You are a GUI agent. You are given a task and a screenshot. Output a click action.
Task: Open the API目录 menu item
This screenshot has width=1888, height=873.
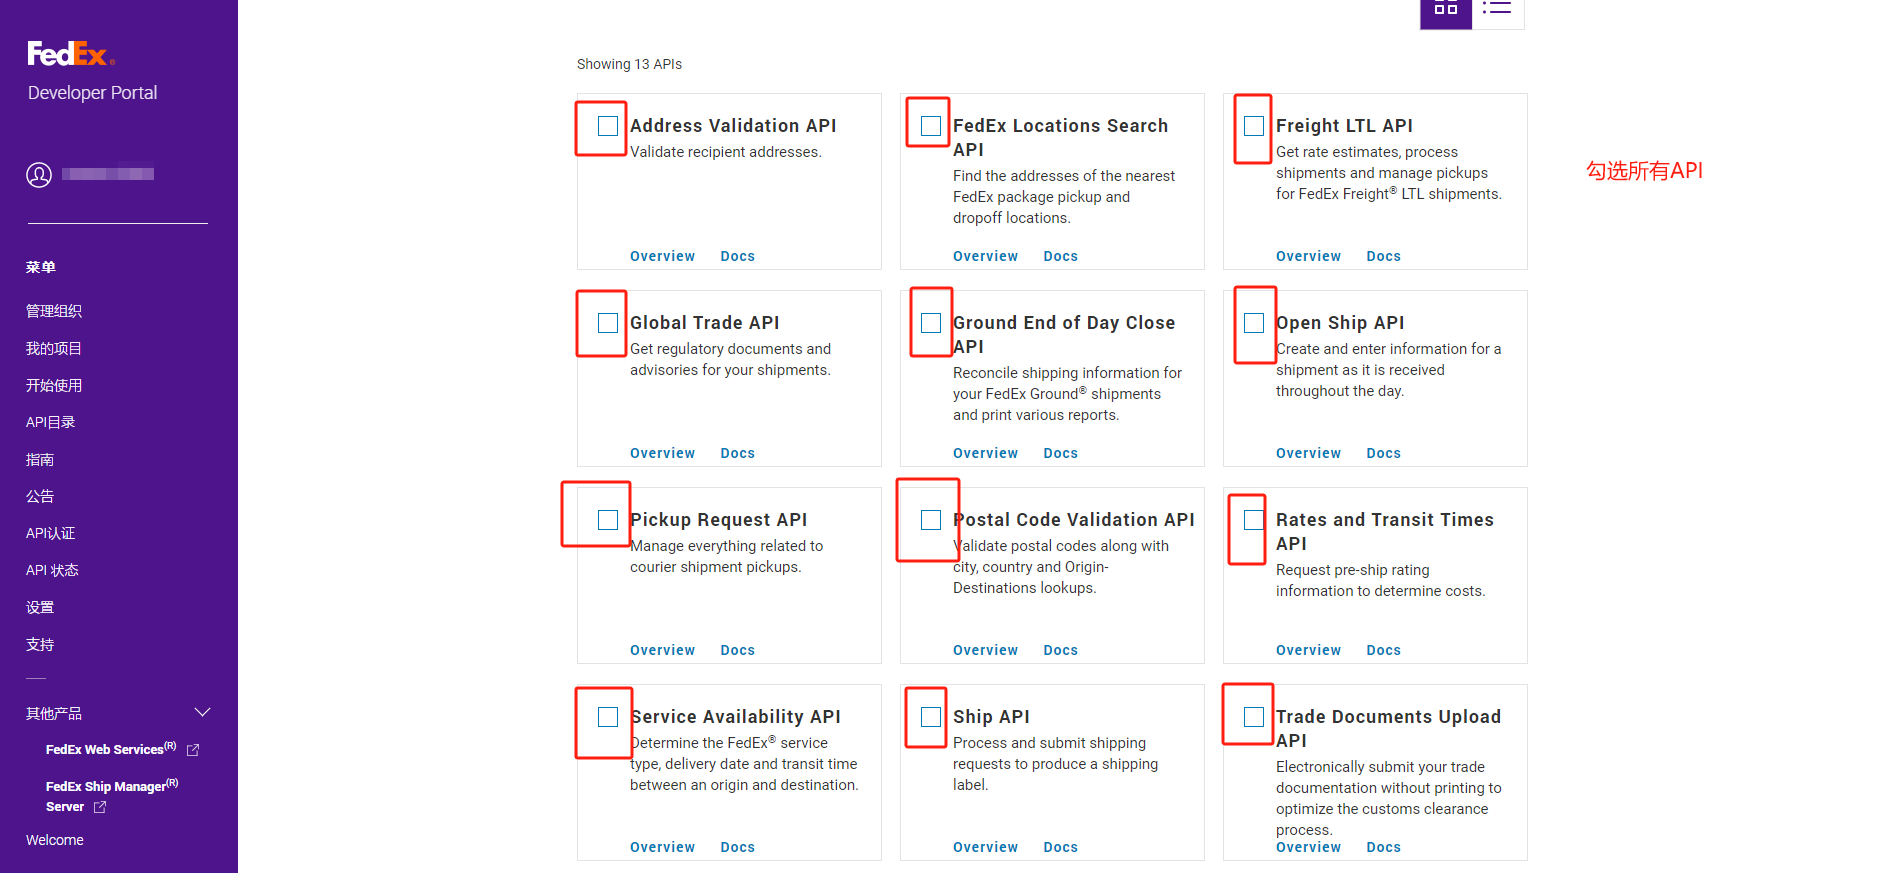[51, 422]
